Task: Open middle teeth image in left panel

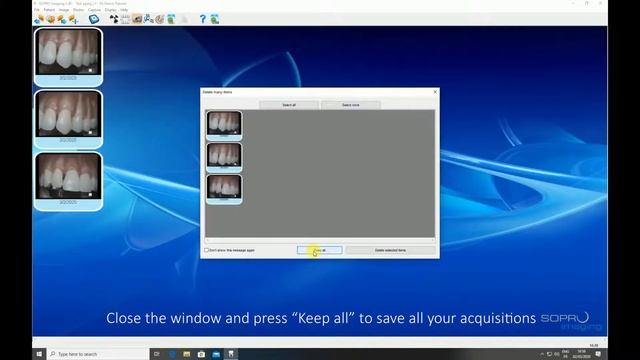Action: (68, 118)
